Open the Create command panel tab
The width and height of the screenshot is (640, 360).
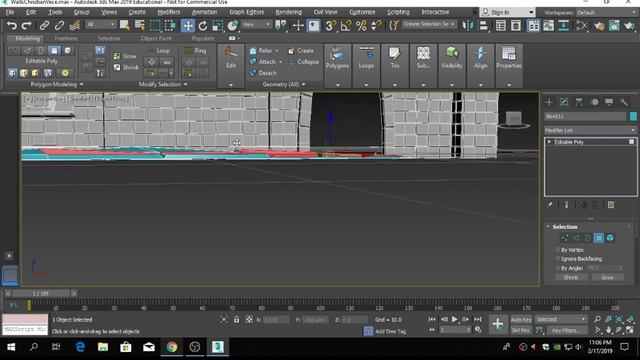tap(549, 102)
